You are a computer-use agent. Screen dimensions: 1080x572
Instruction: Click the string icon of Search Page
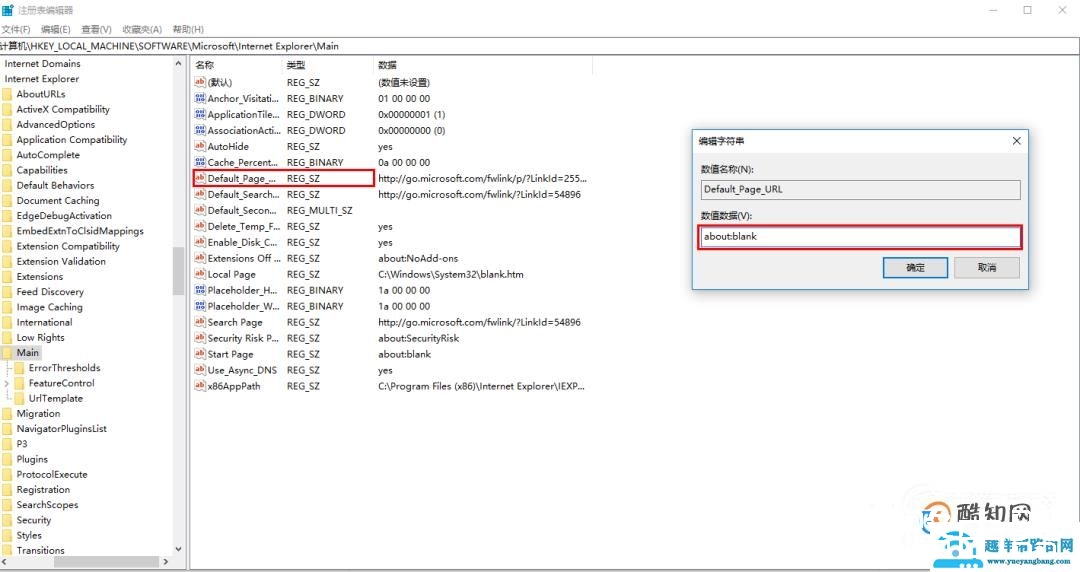[200, 322]
